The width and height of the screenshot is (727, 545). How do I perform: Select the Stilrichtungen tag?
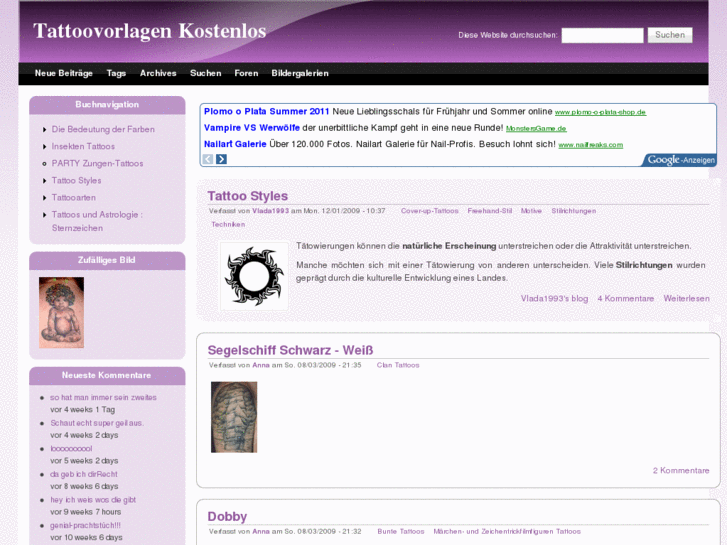574,211
